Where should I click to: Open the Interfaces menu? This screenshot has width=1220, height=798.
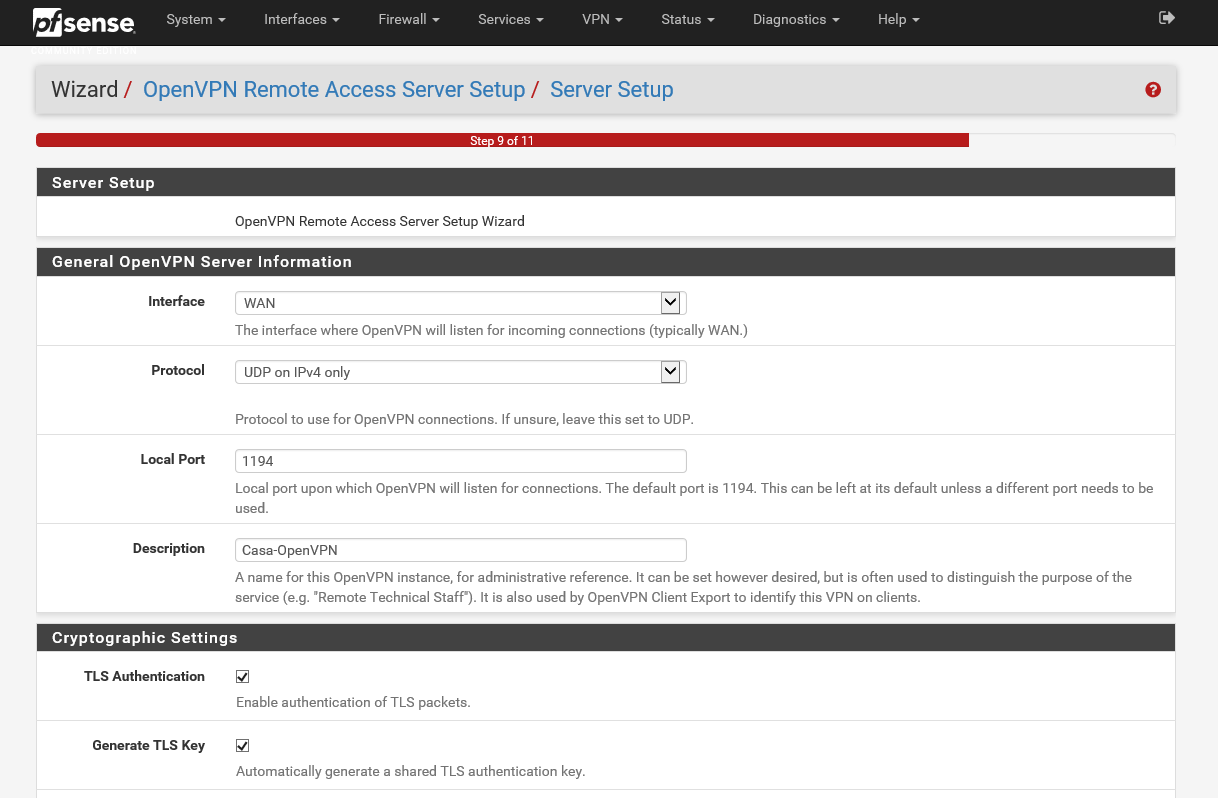pyautogui.click(x=302, y=19)
